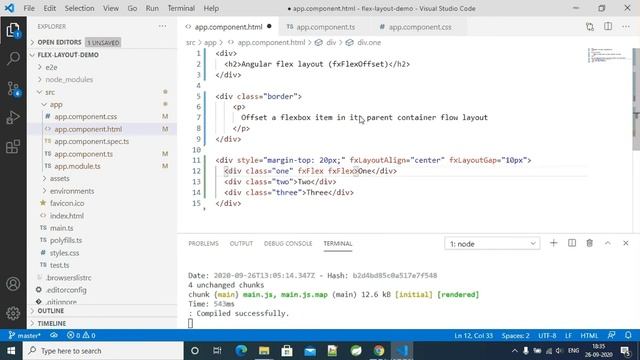640x360 pixels.
Task: Open index.html file in explorer
Action: 67,216
